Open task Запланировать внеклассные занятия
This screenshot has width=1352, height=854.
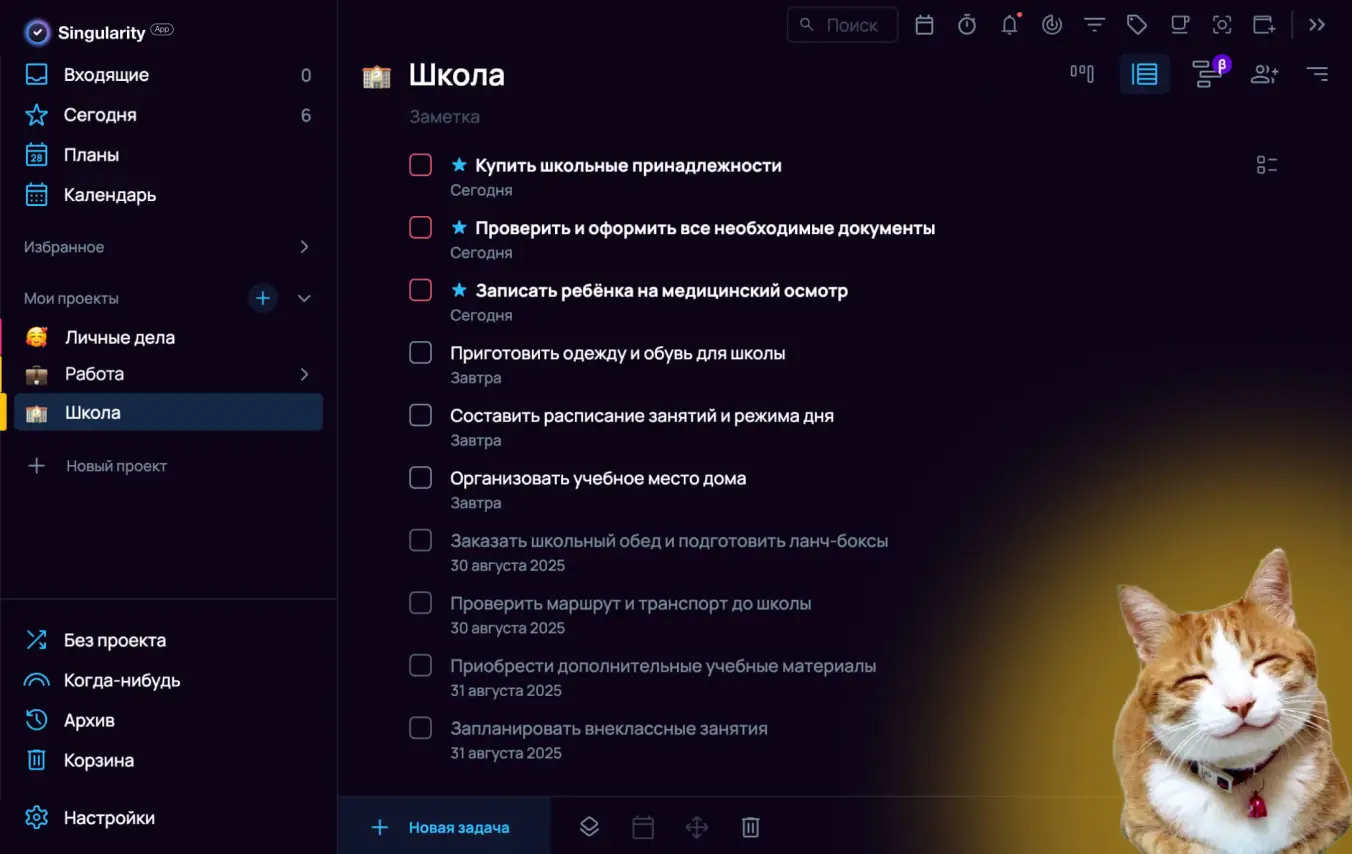click(609, 728)
